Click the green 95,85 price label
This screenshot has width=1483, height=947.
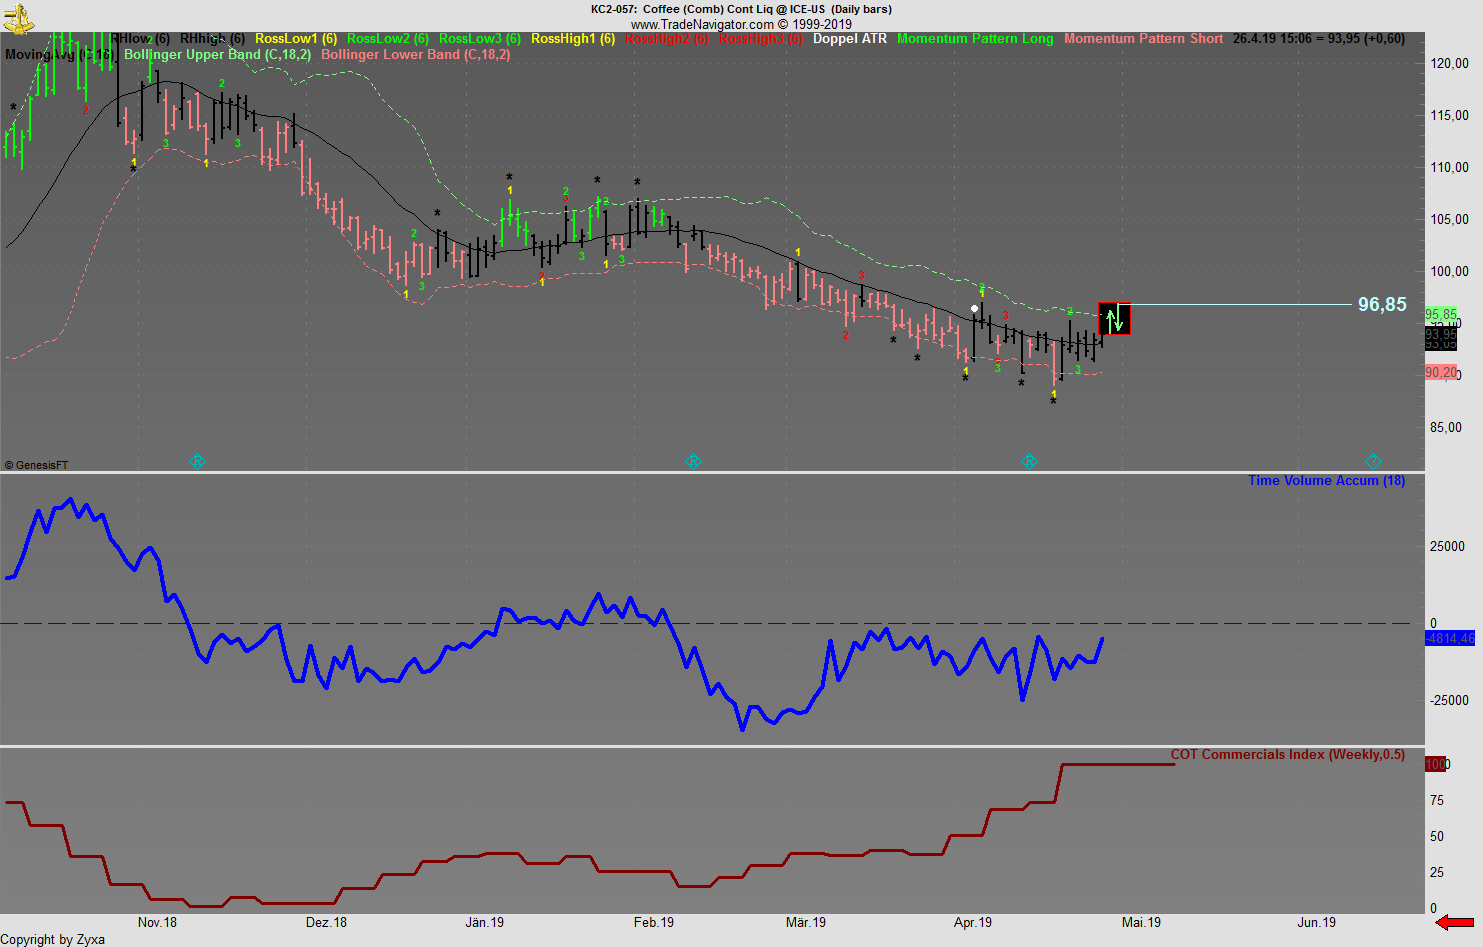click(x=1440, y=313)
